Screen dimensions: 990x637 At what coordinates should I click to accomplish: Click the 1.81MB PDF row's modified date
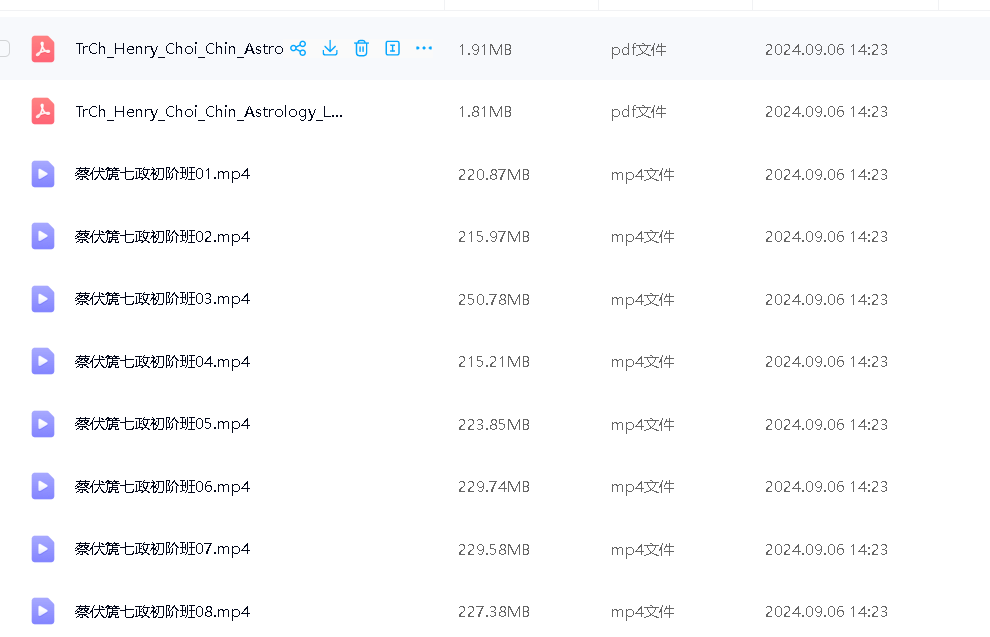(x=826, y=112)
